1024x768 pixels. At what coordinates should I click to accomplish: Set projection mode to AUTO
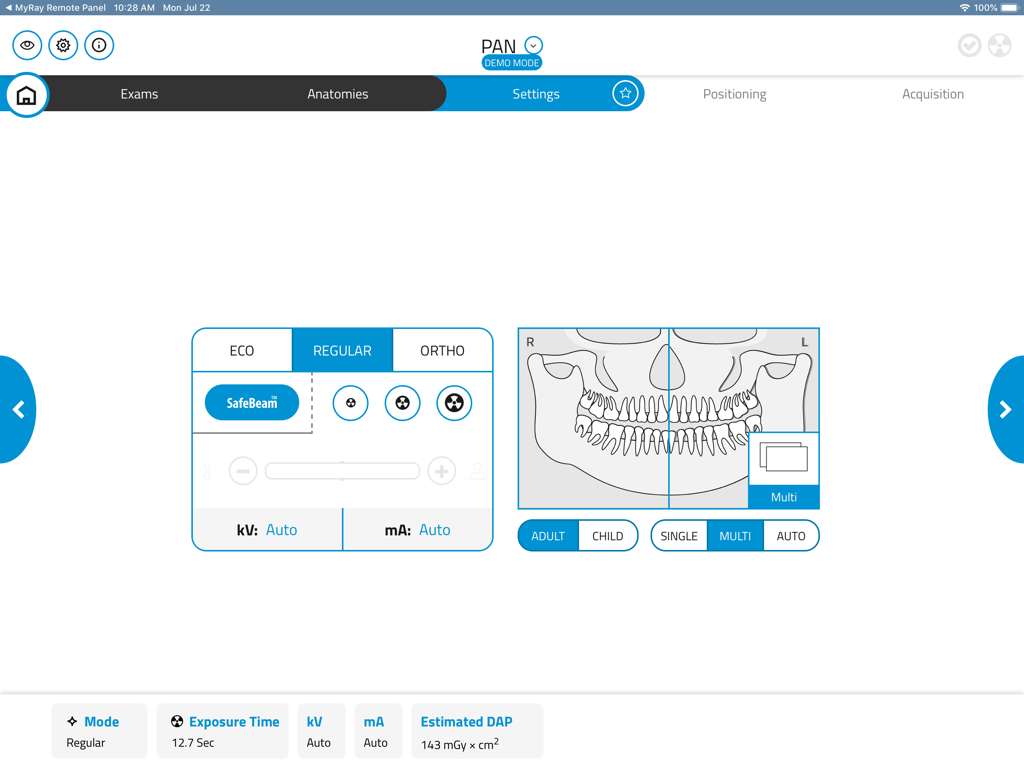click(x=791, y=535)
